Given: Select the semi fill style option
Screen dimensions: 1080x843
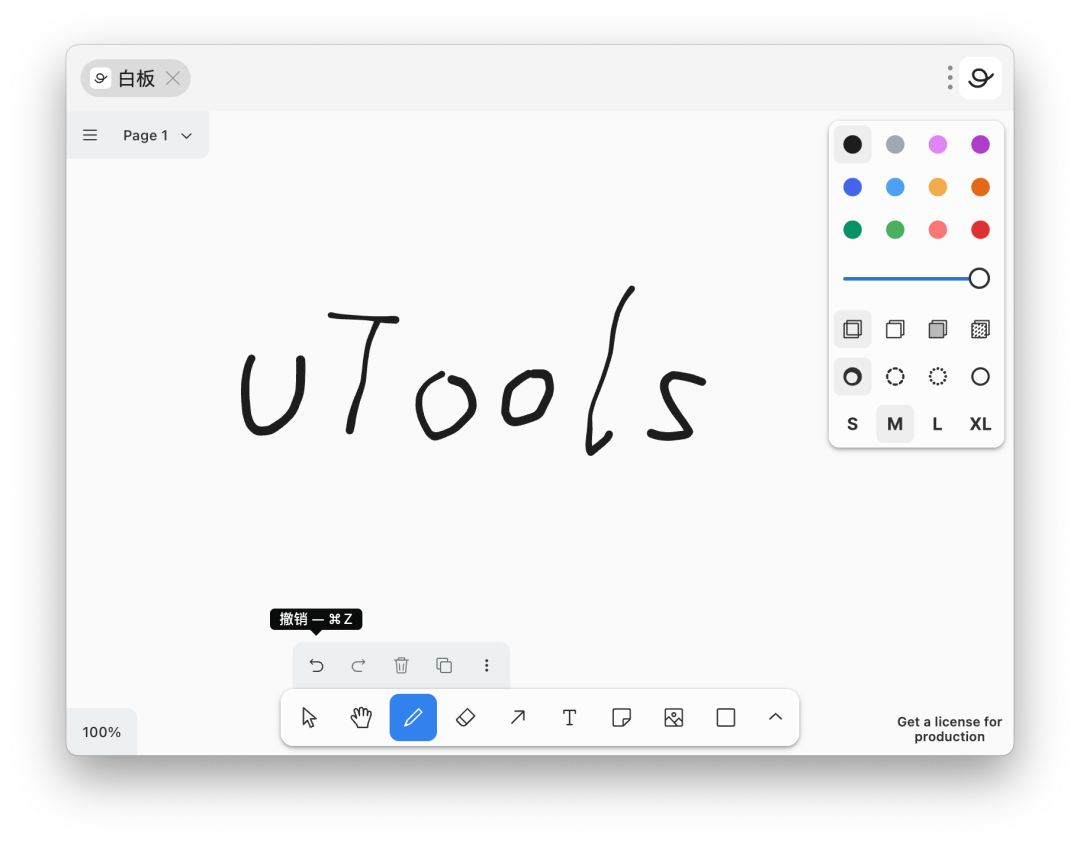Looking at the screenshot, I should [895, 329].
